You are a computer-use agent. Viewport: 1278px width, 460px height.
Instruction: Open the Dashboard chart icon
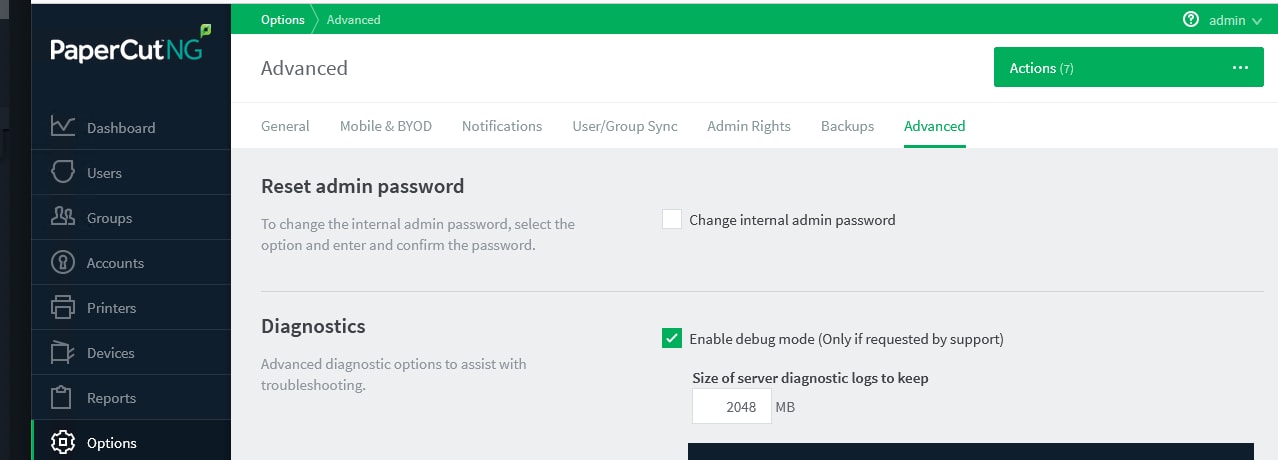pos(63,127)
